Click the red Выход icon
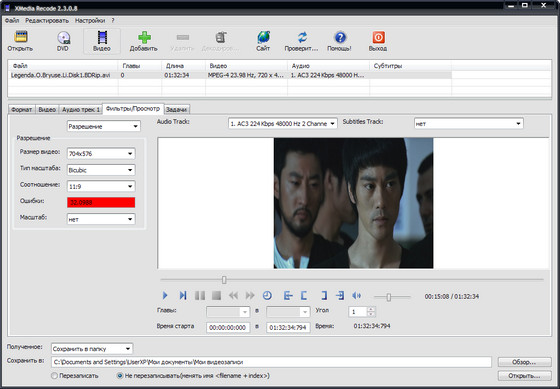 coord(379,37)
